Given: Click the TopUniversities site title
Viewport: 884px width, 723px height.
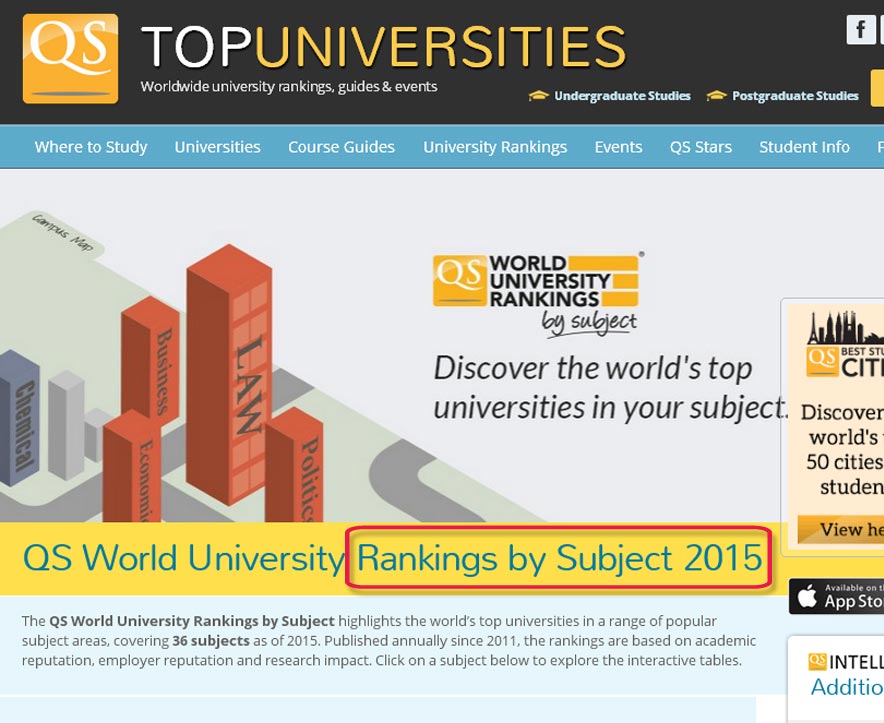Looking at the screenshot, I should [383, 47].
